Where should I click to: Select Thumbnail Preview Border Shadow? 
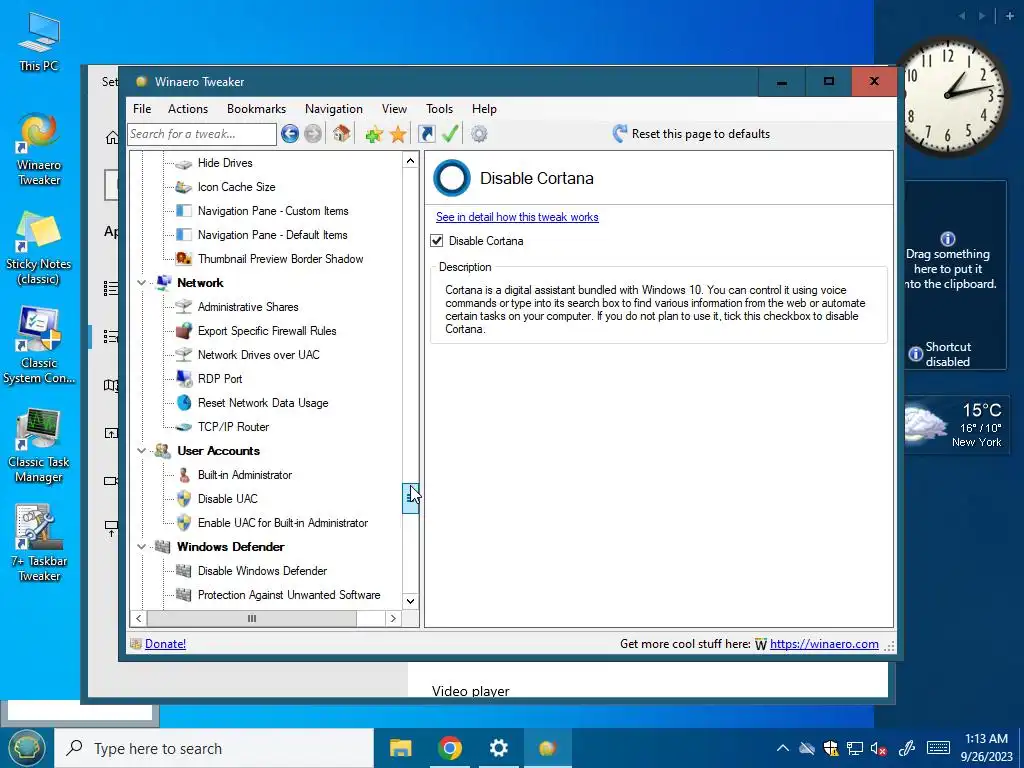click(x=280, y=259)
